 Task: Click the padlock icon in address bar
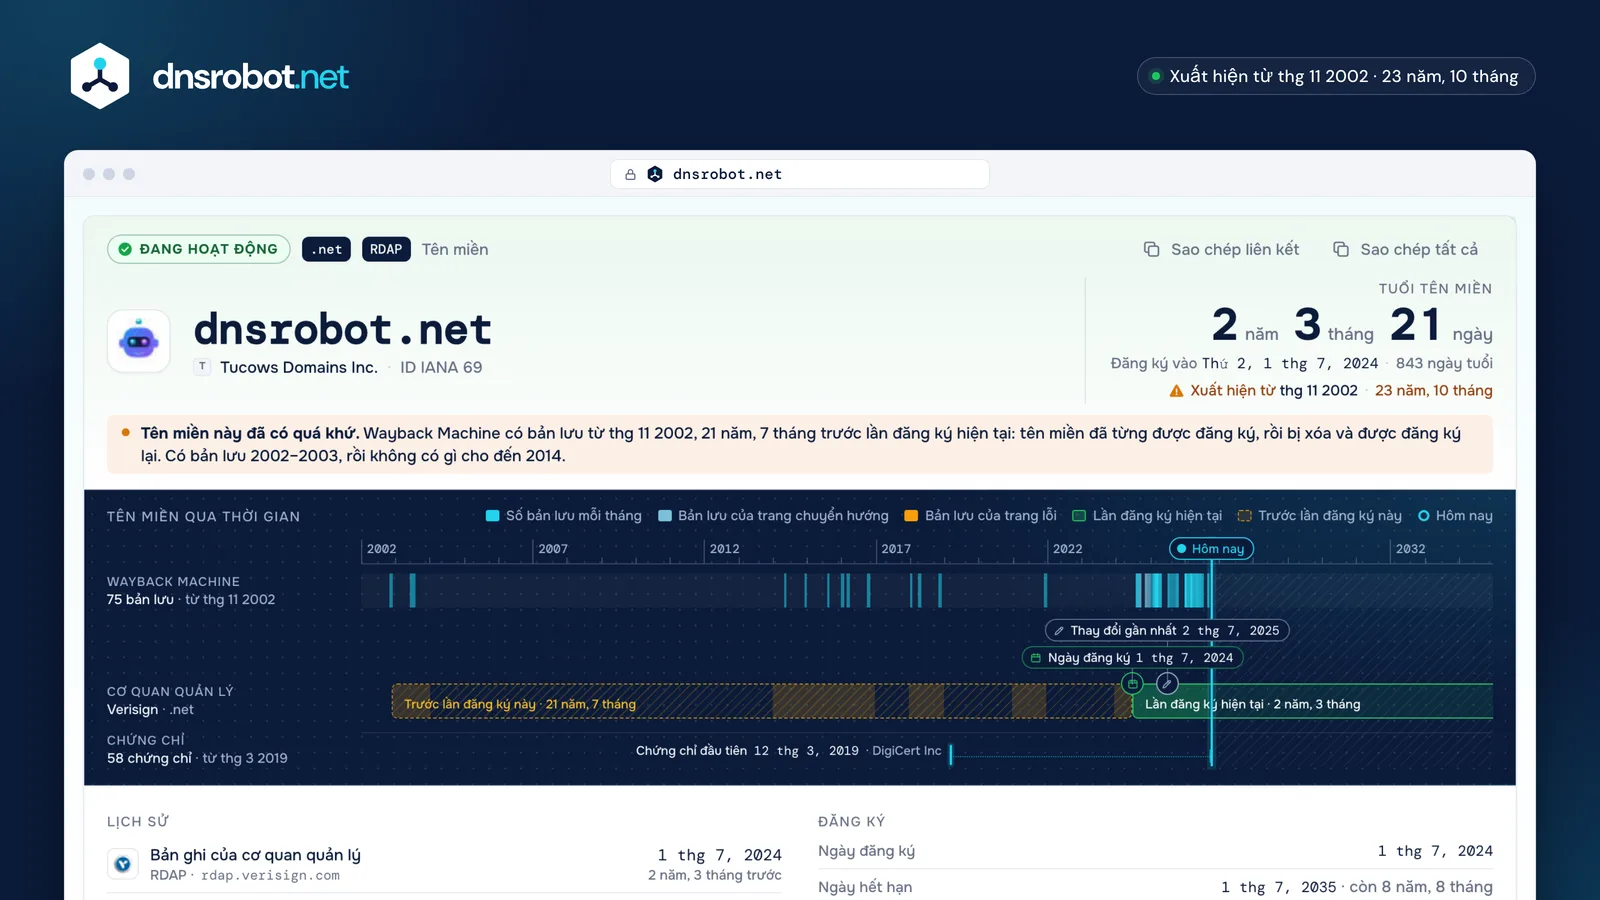[x=630, y=174]
